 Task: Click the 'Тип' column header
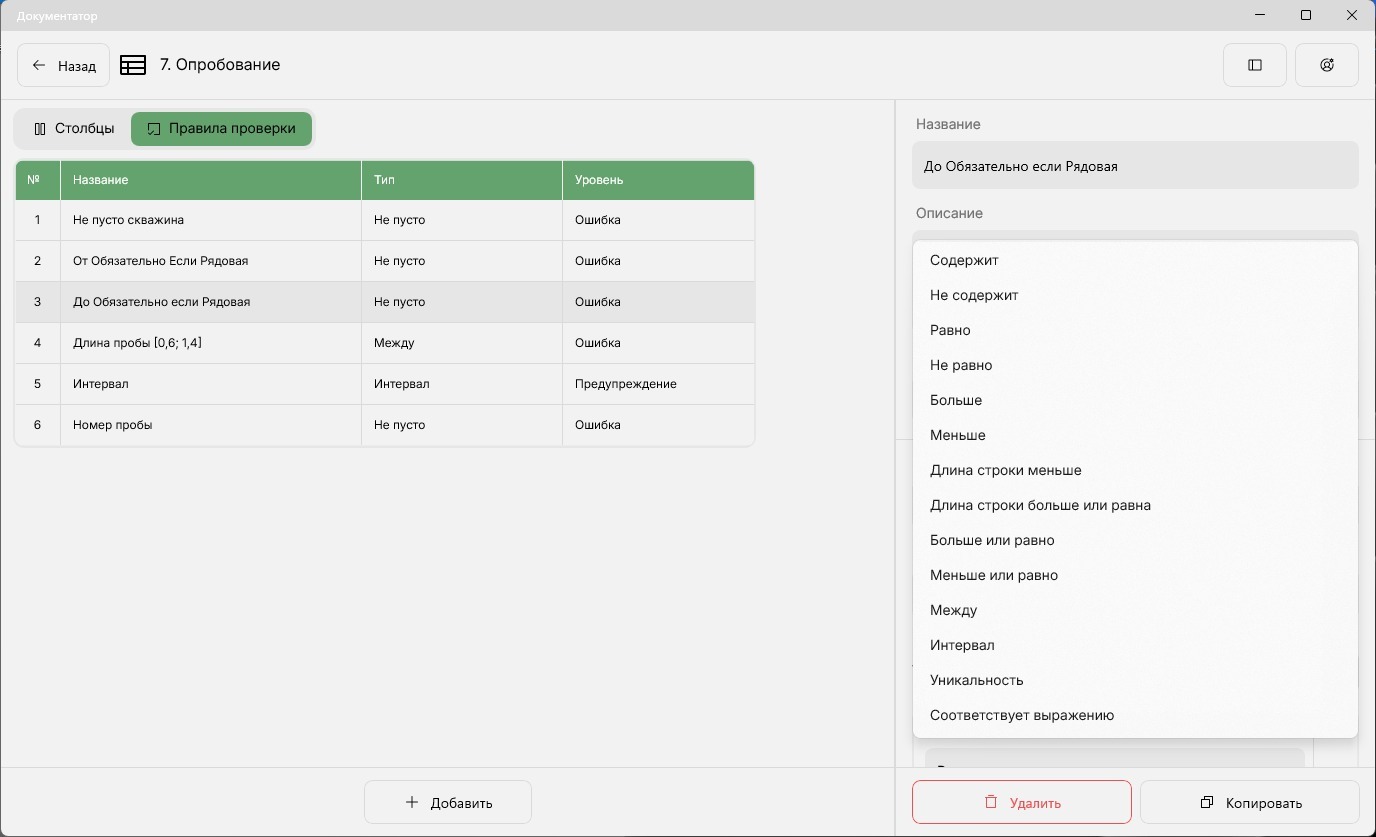tap(462, 180)
